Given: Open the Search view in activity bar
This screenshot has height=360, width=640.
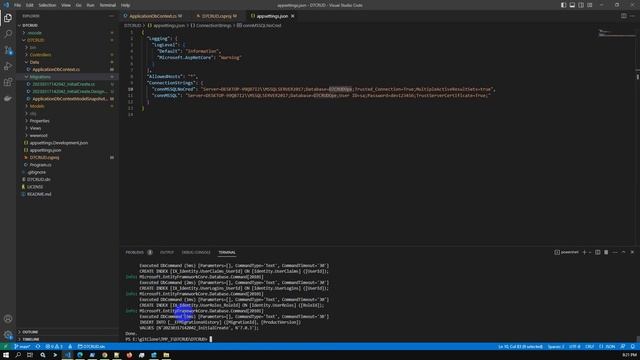Looking at the screenshot, I should tap(8, 34).
